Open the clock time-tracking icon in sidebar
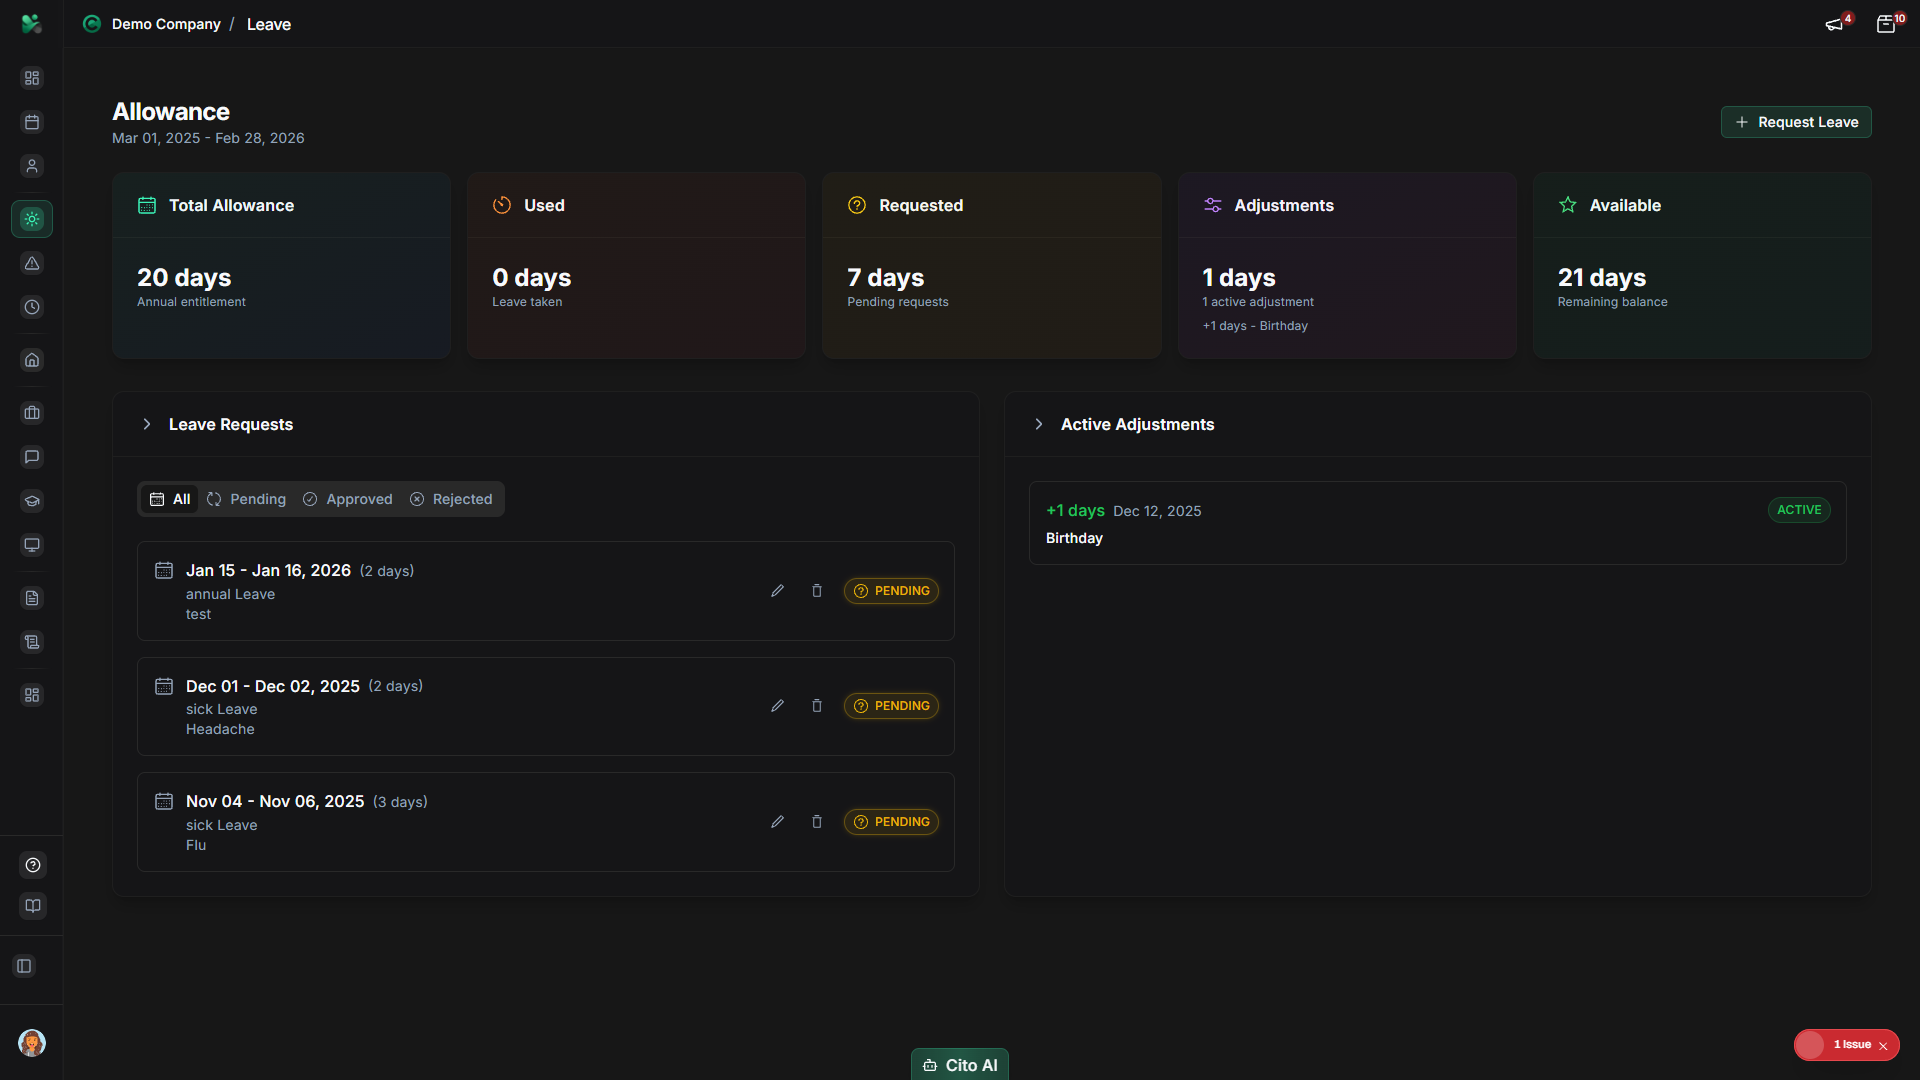The width and height of the screenshot is (1920, 1080). coord(32,308)
